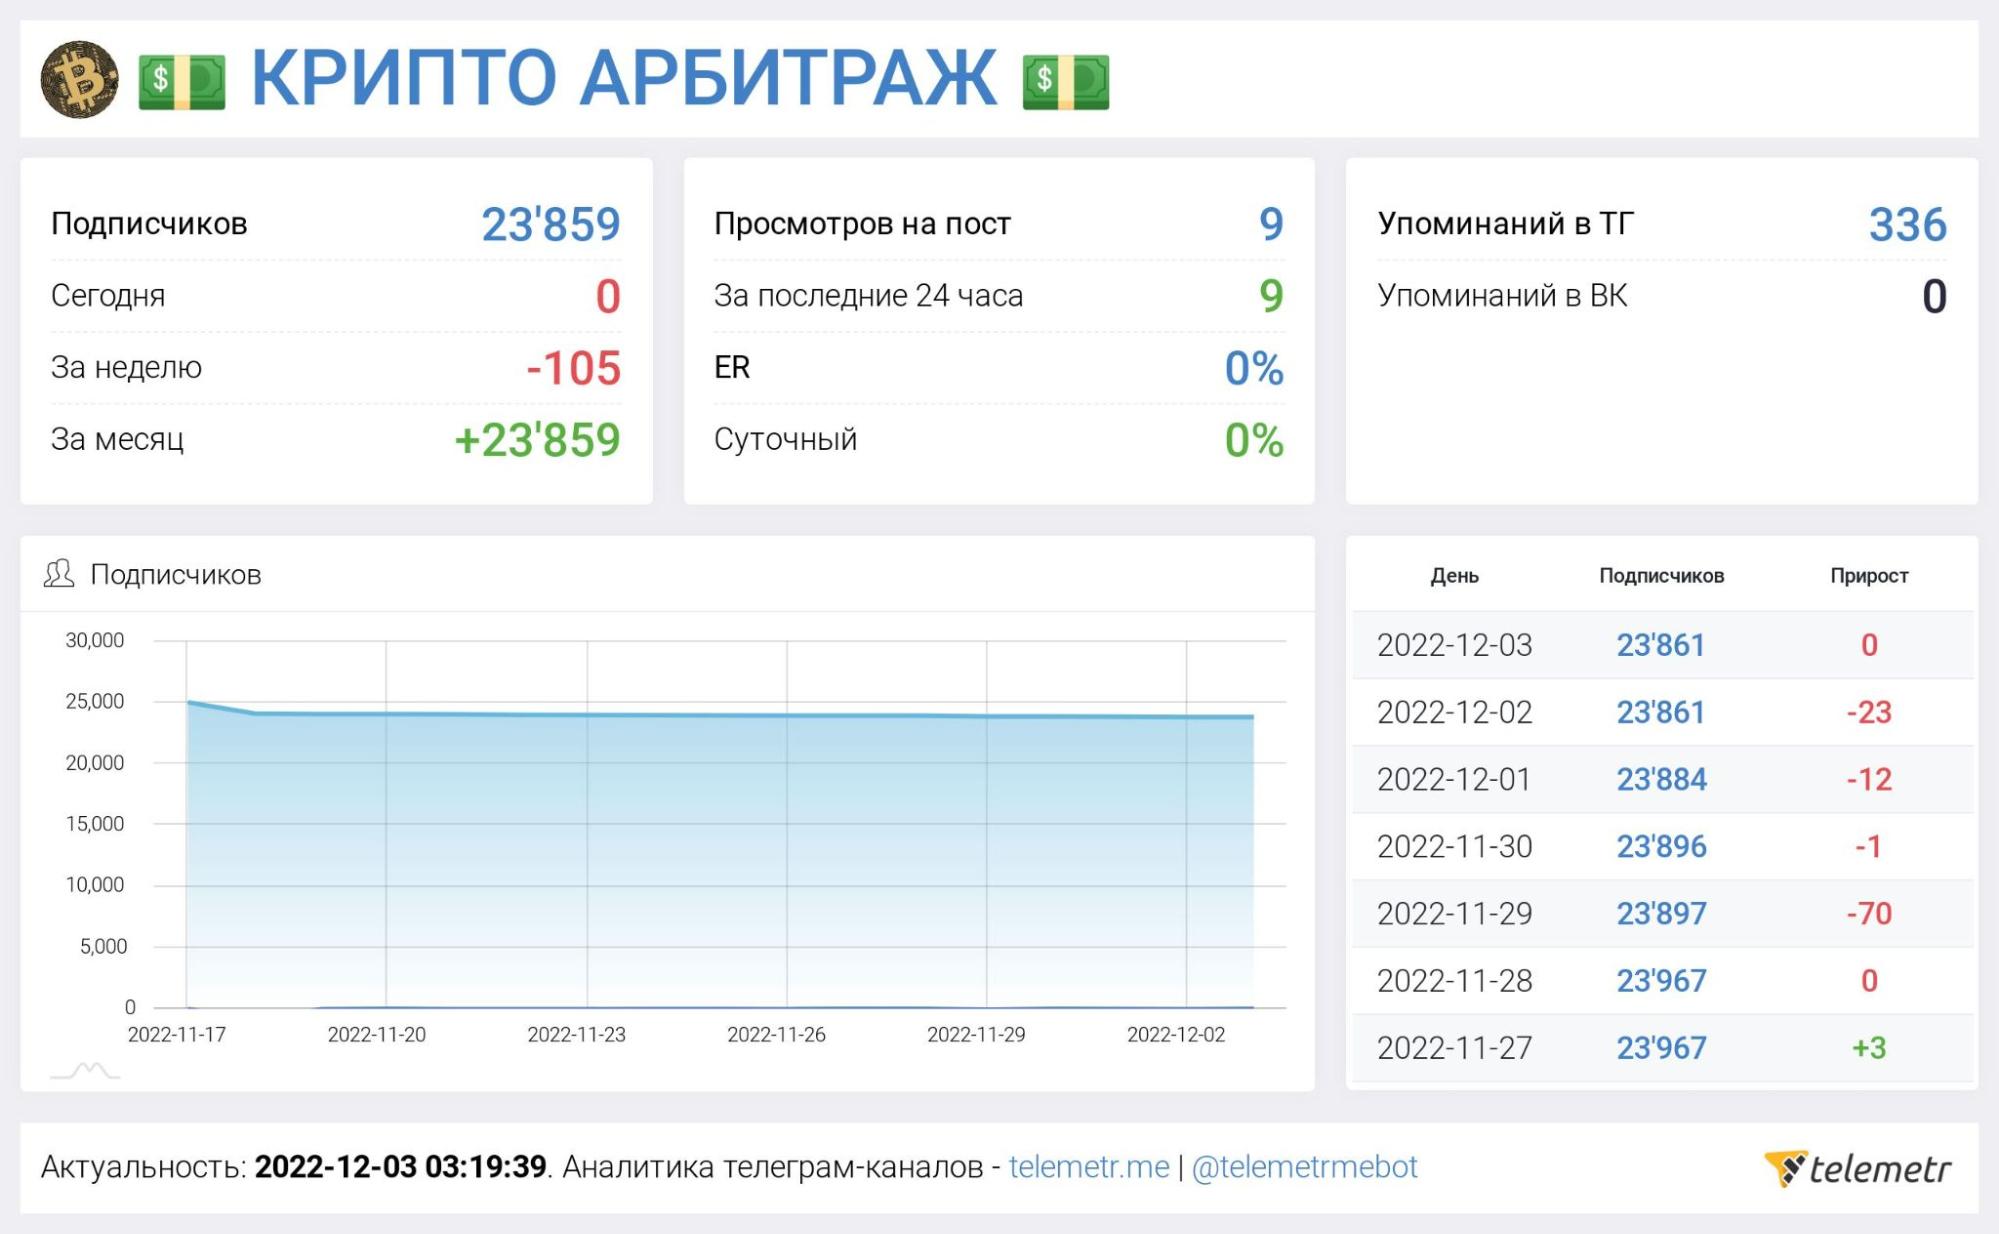Select table row date 2022-12-01

click(1454, 779)
